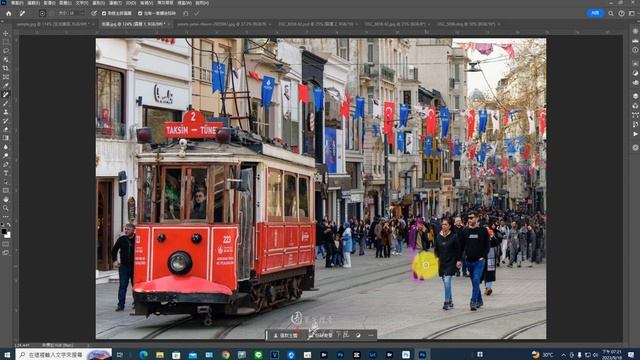
Task: Open the Edit Toolbar three-dots button
Action: click(x=6, y=216)
